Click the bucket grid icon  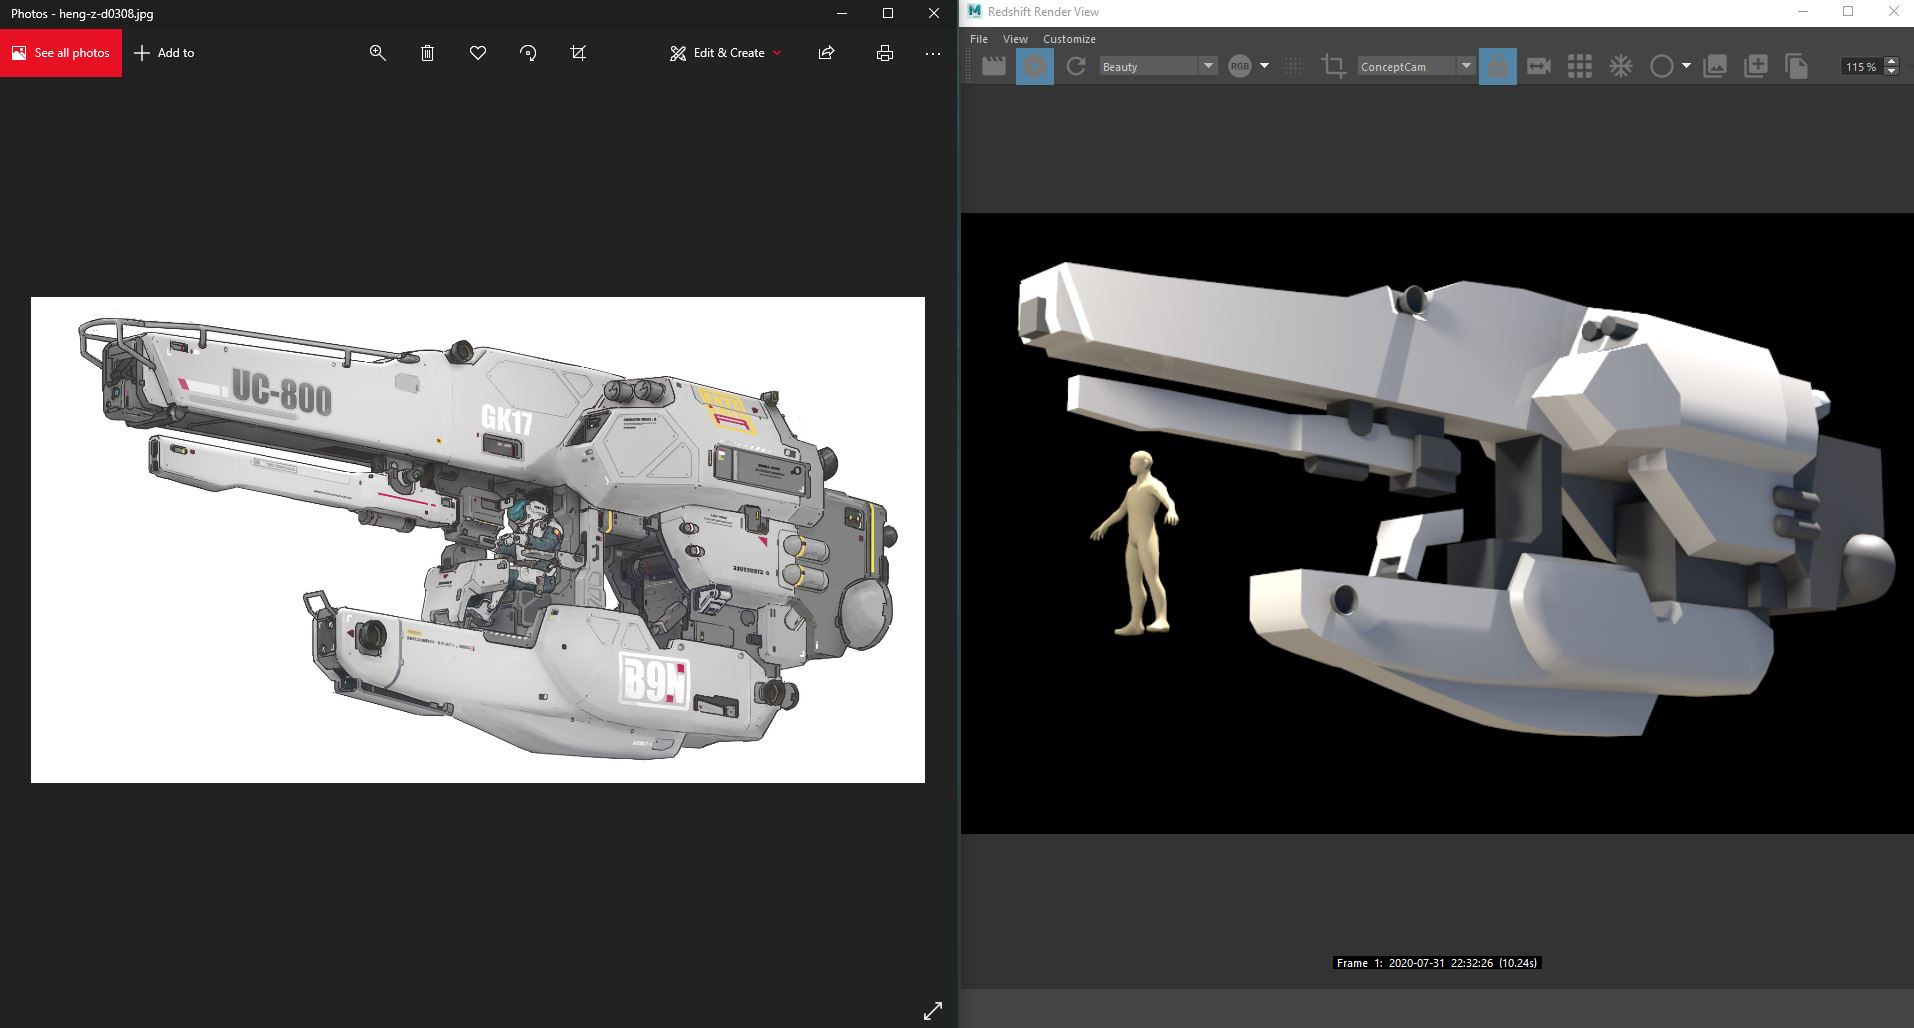(x=1579, y=66)
